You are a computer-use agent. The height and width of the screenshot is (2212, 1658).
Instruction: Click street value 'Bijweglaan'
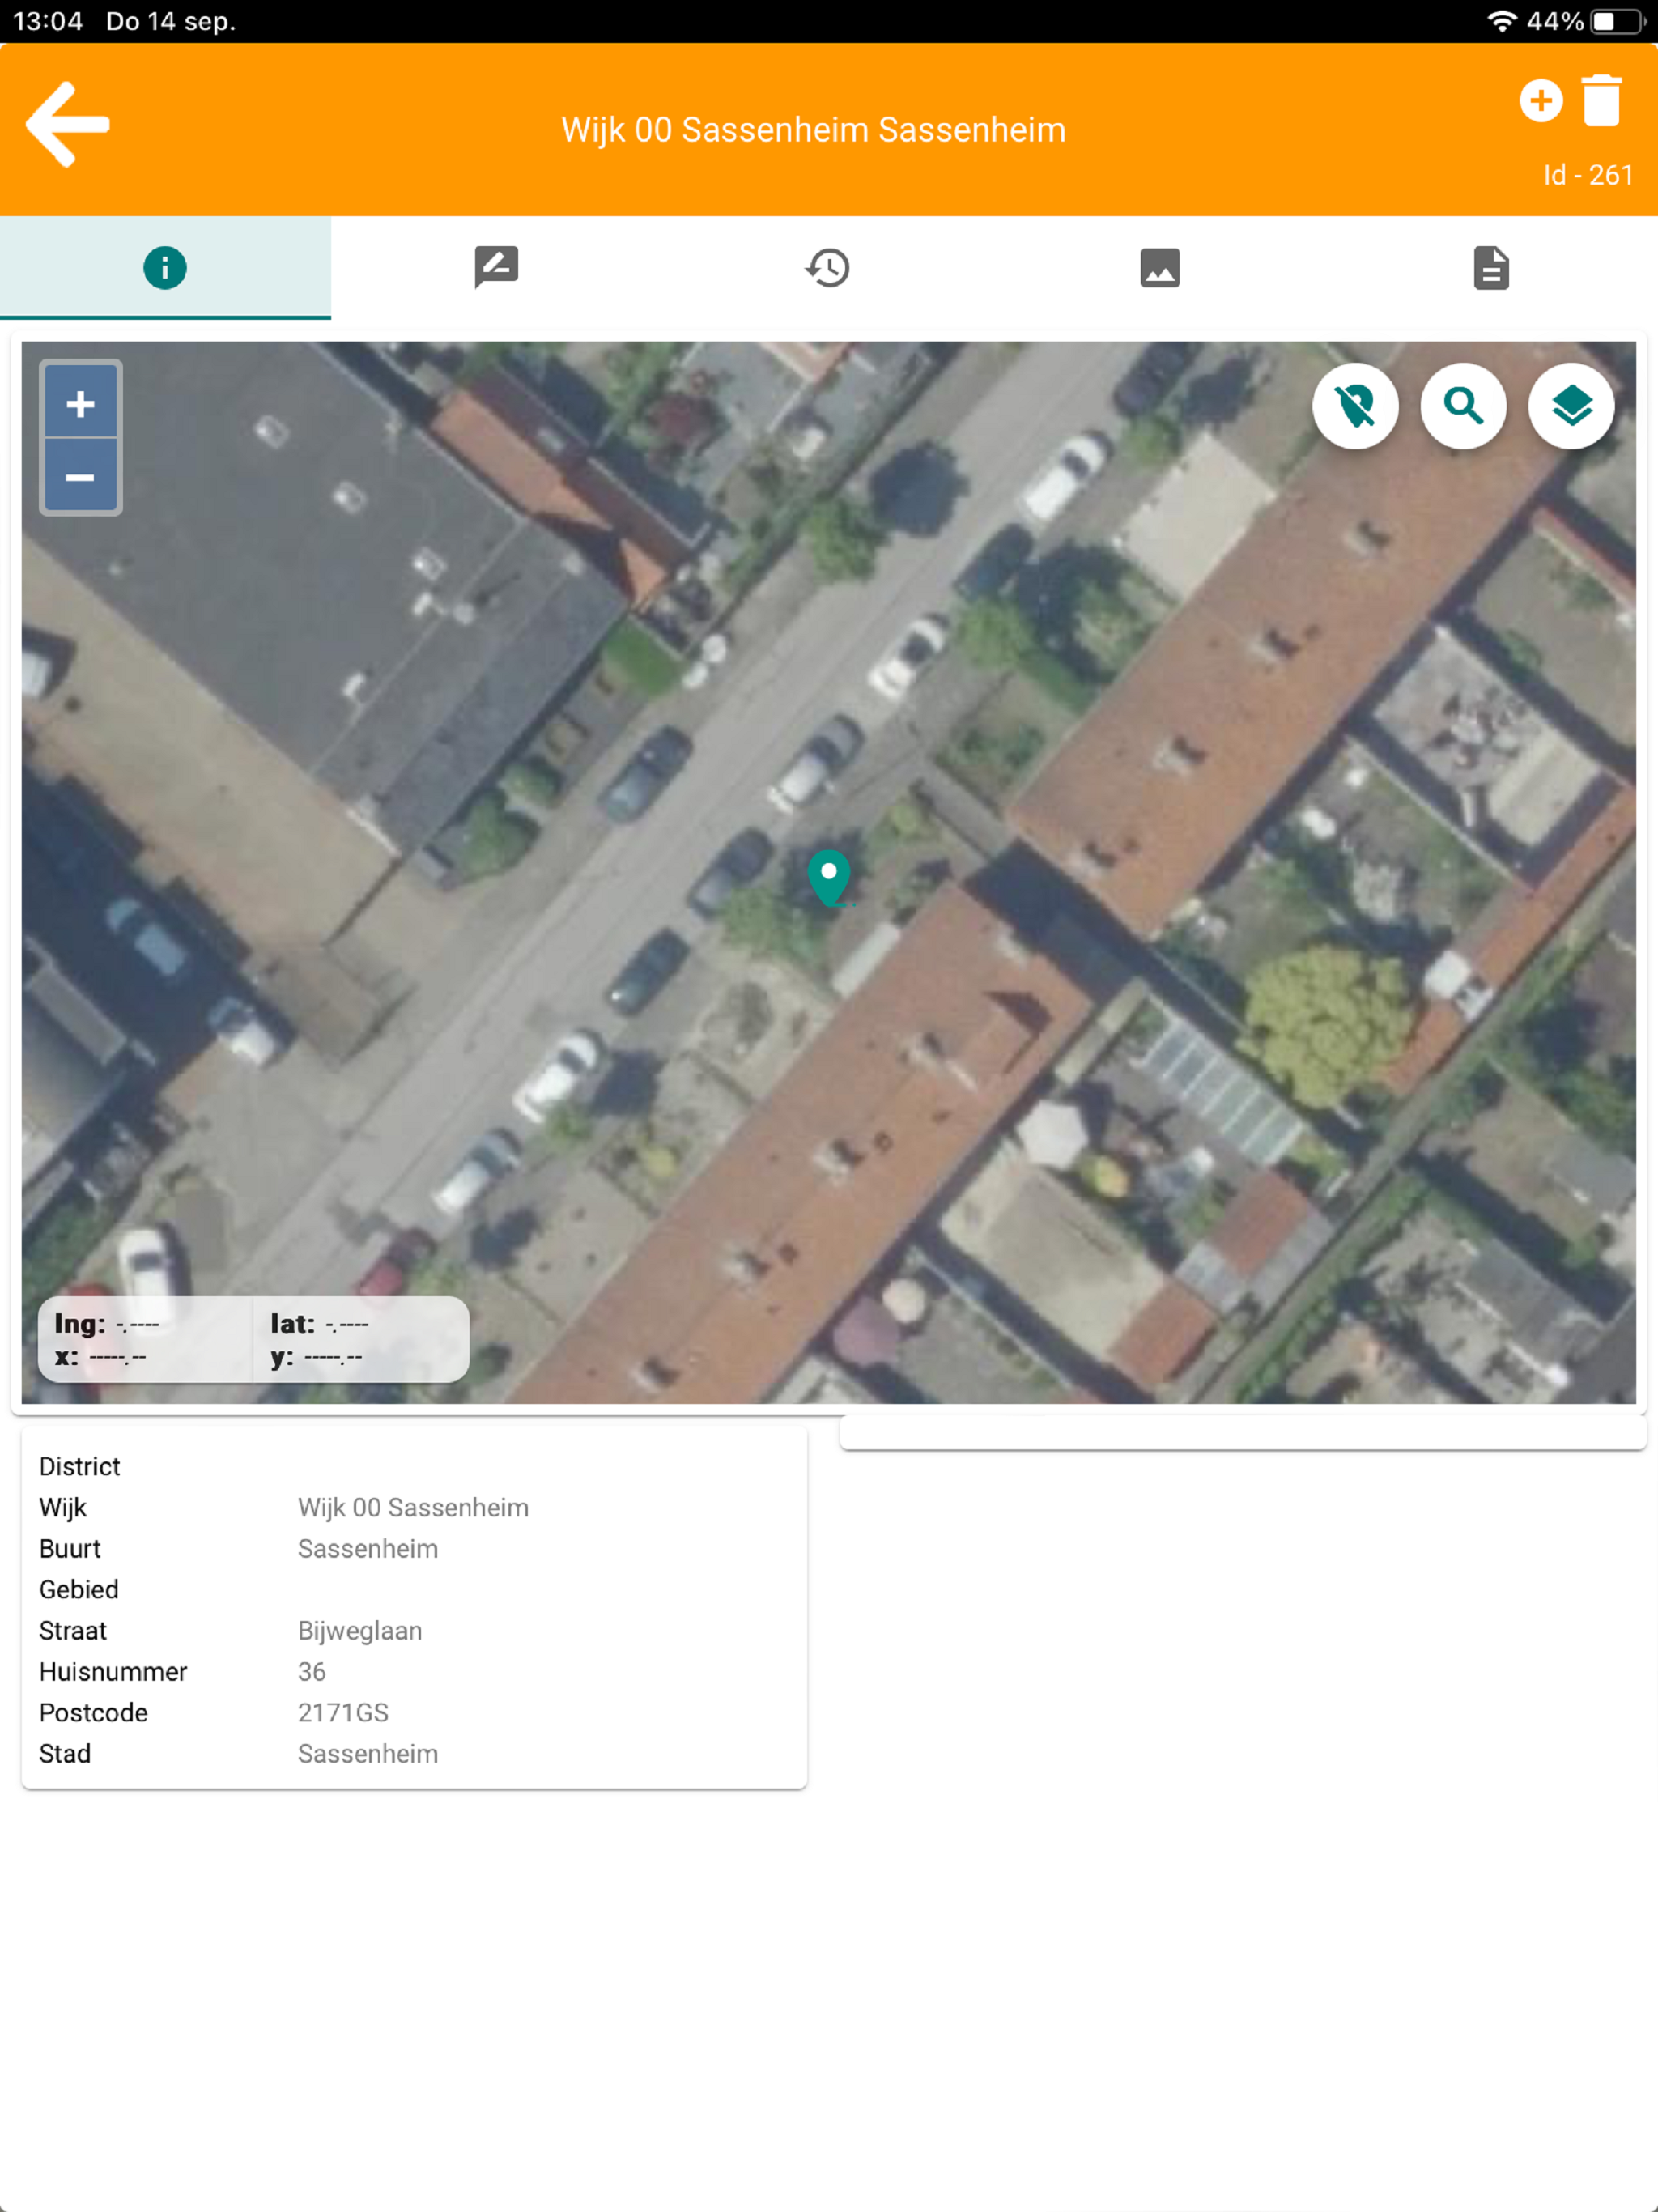[x=360, y=1630]
